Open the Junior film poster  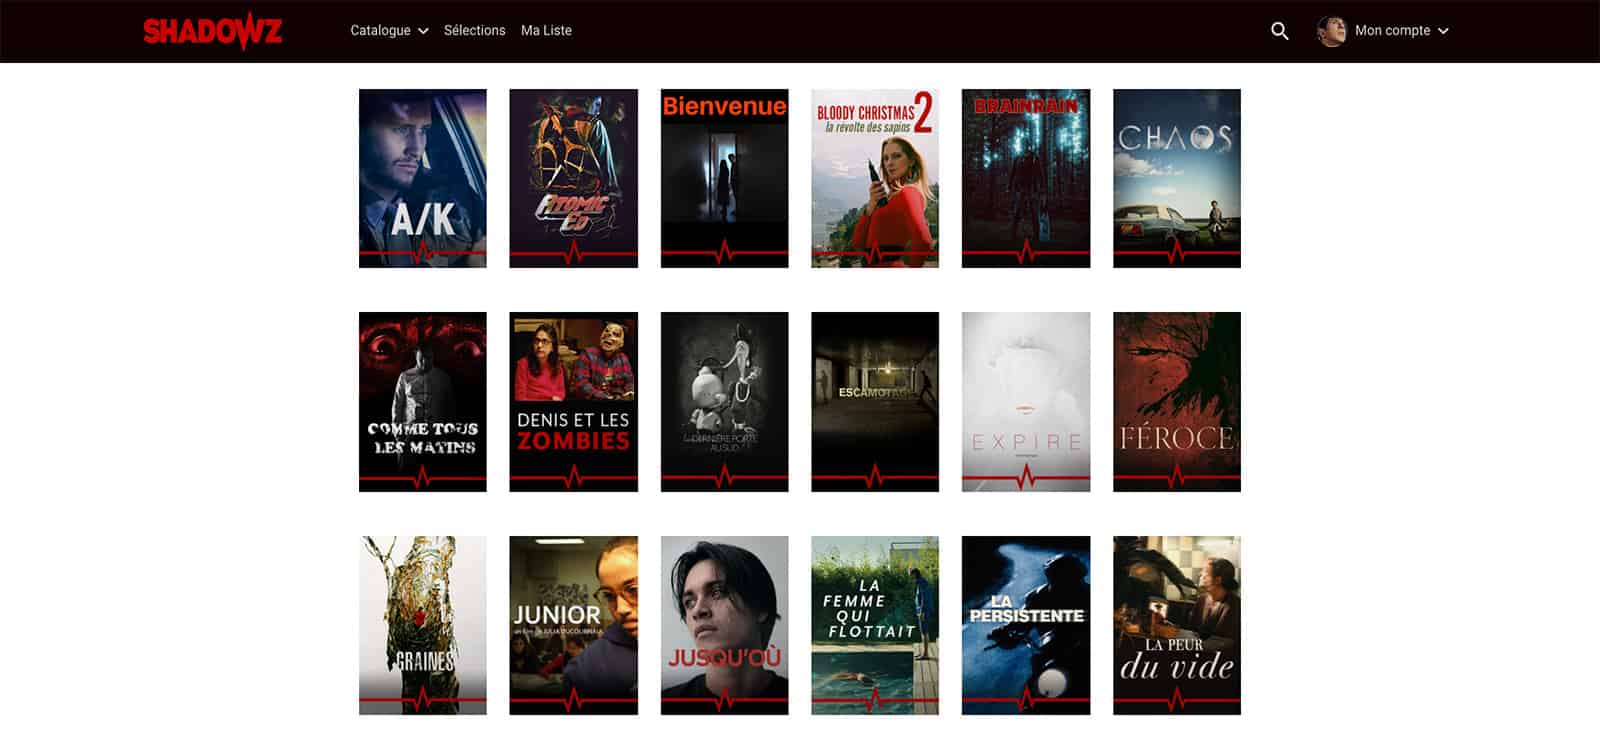click(x=573, y=625)
